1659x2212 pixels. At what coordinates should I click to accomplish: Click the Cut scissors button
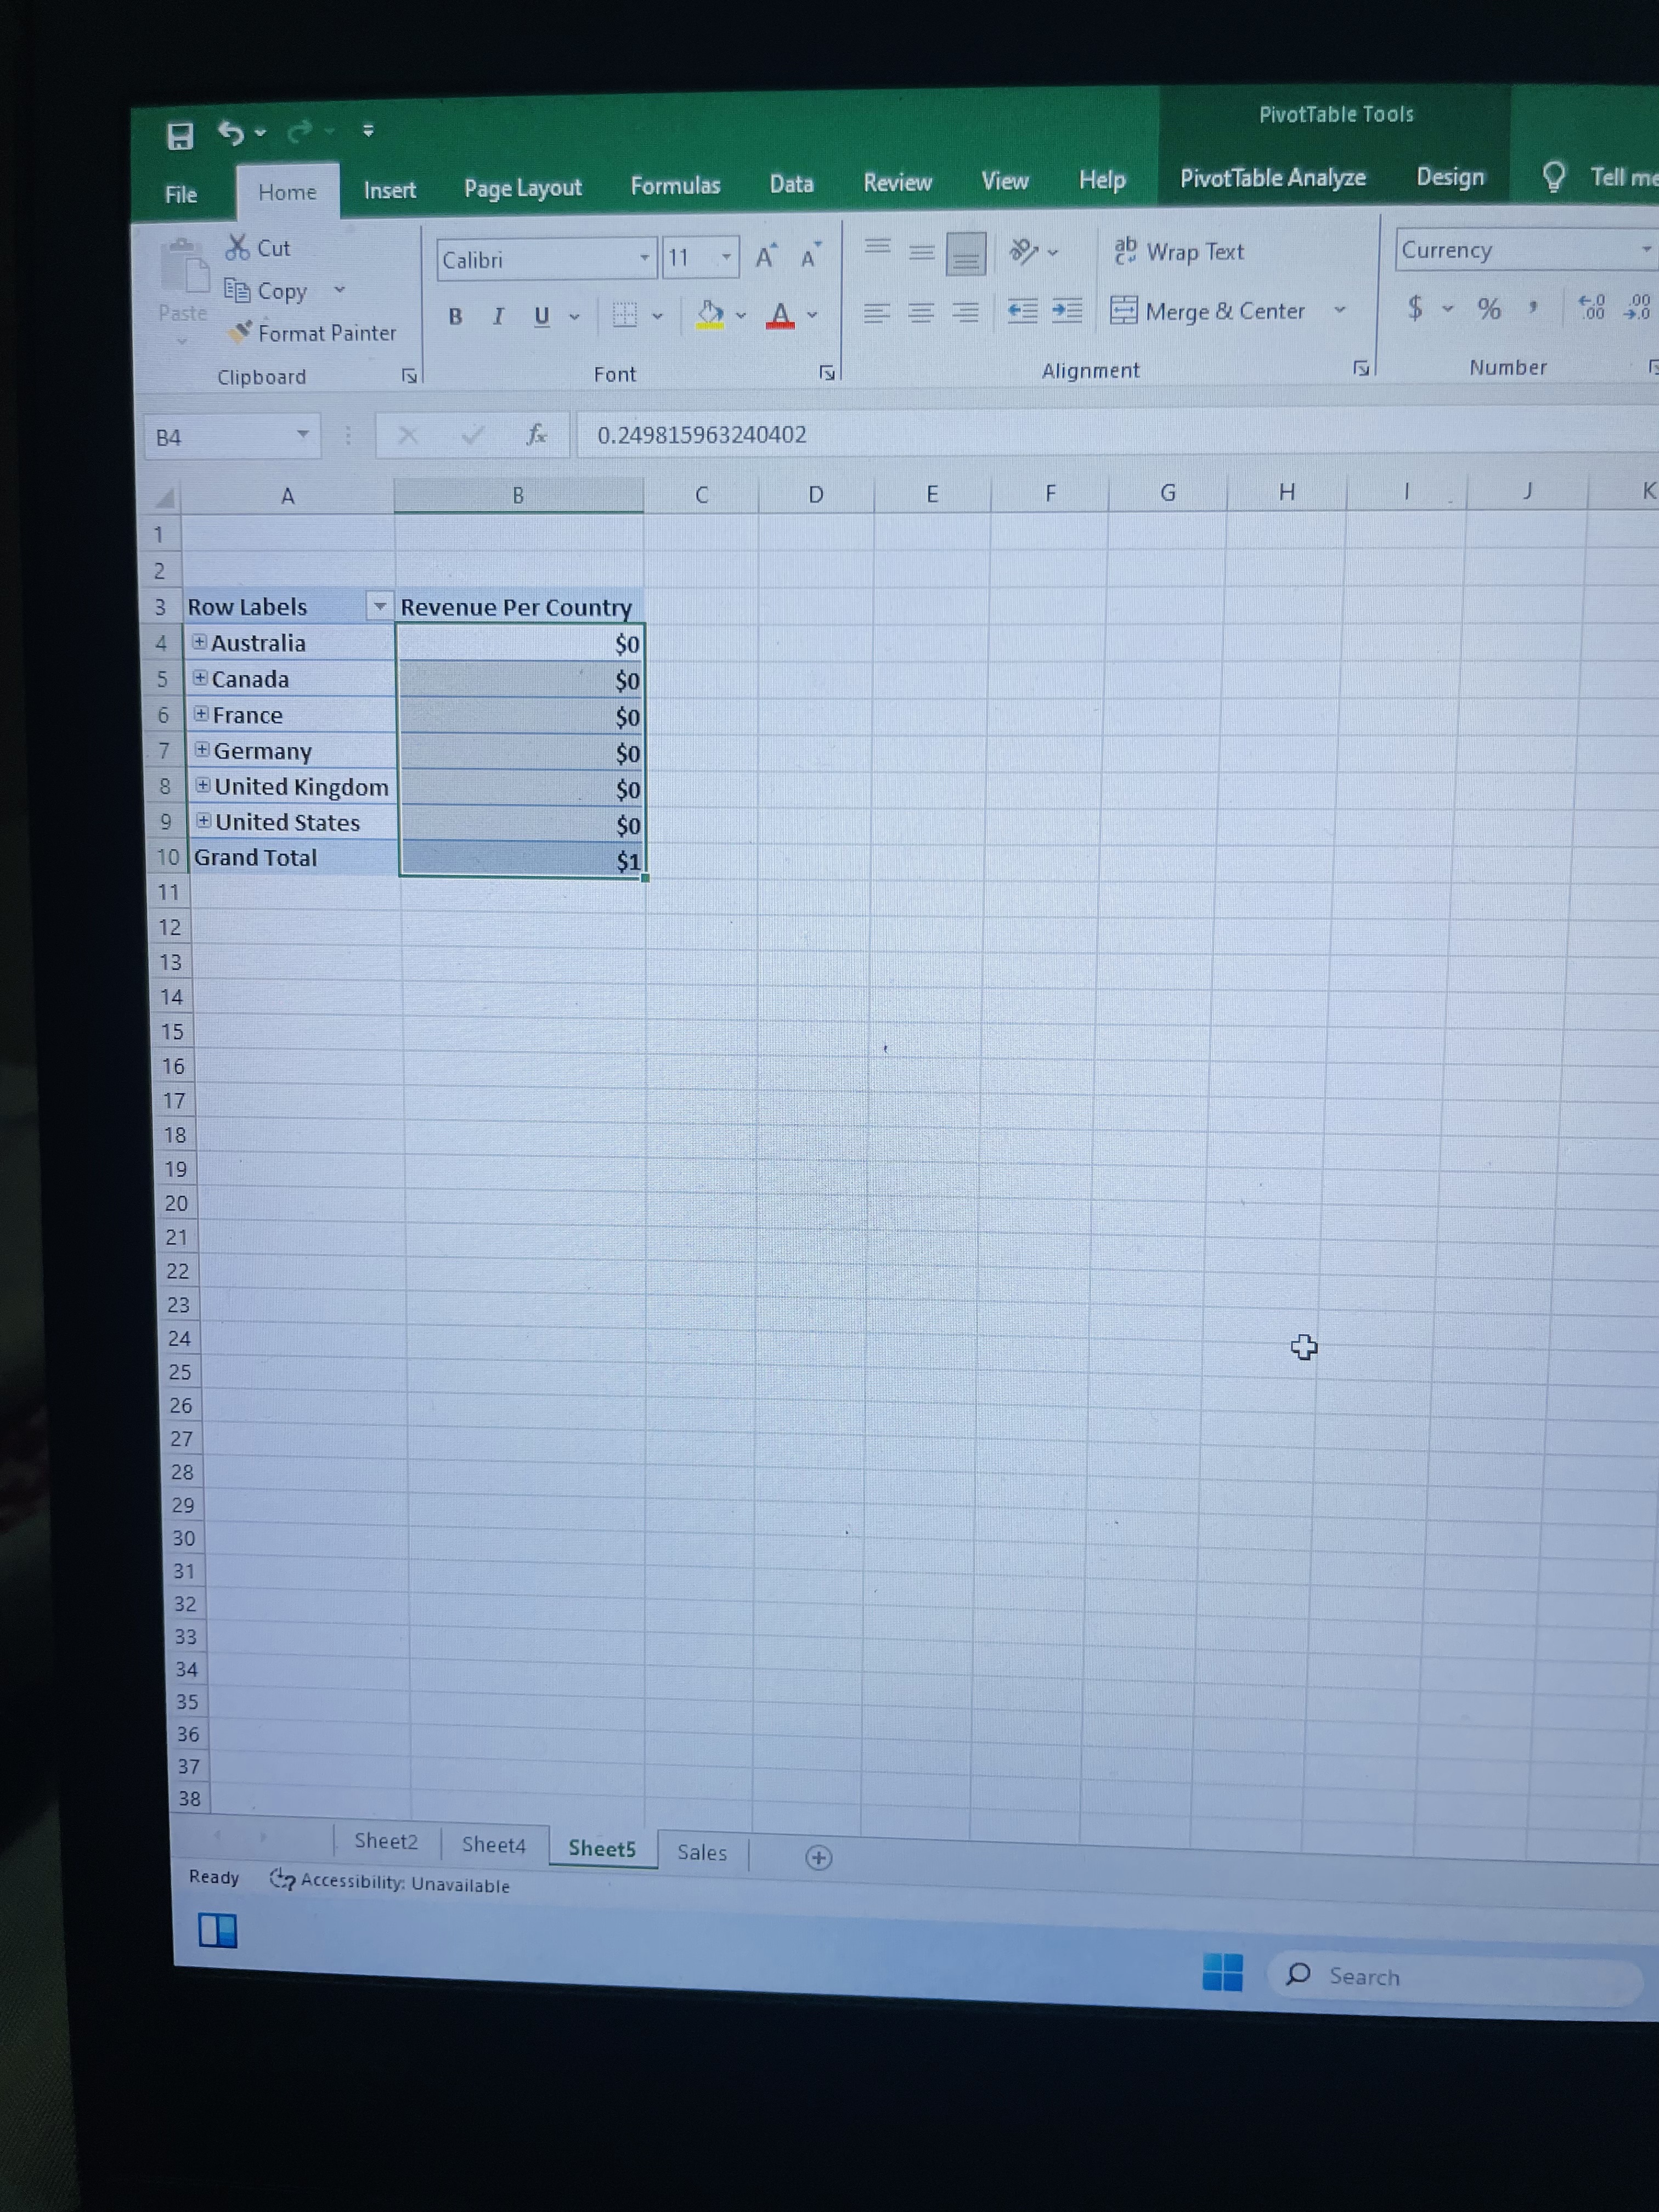click(258, 248)
